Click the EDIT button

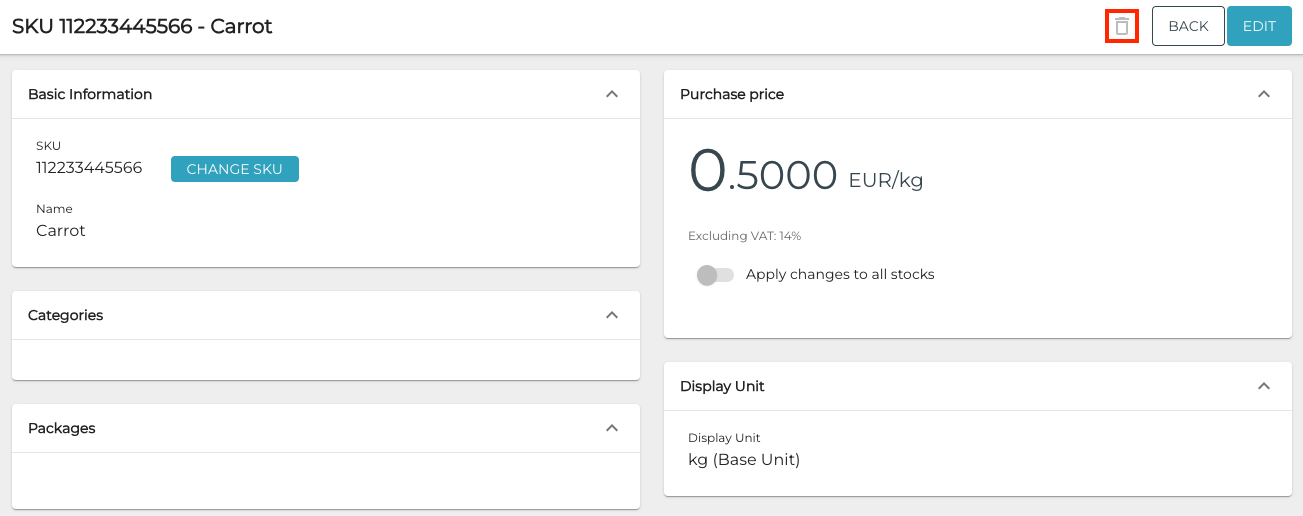click(1259, 27)
